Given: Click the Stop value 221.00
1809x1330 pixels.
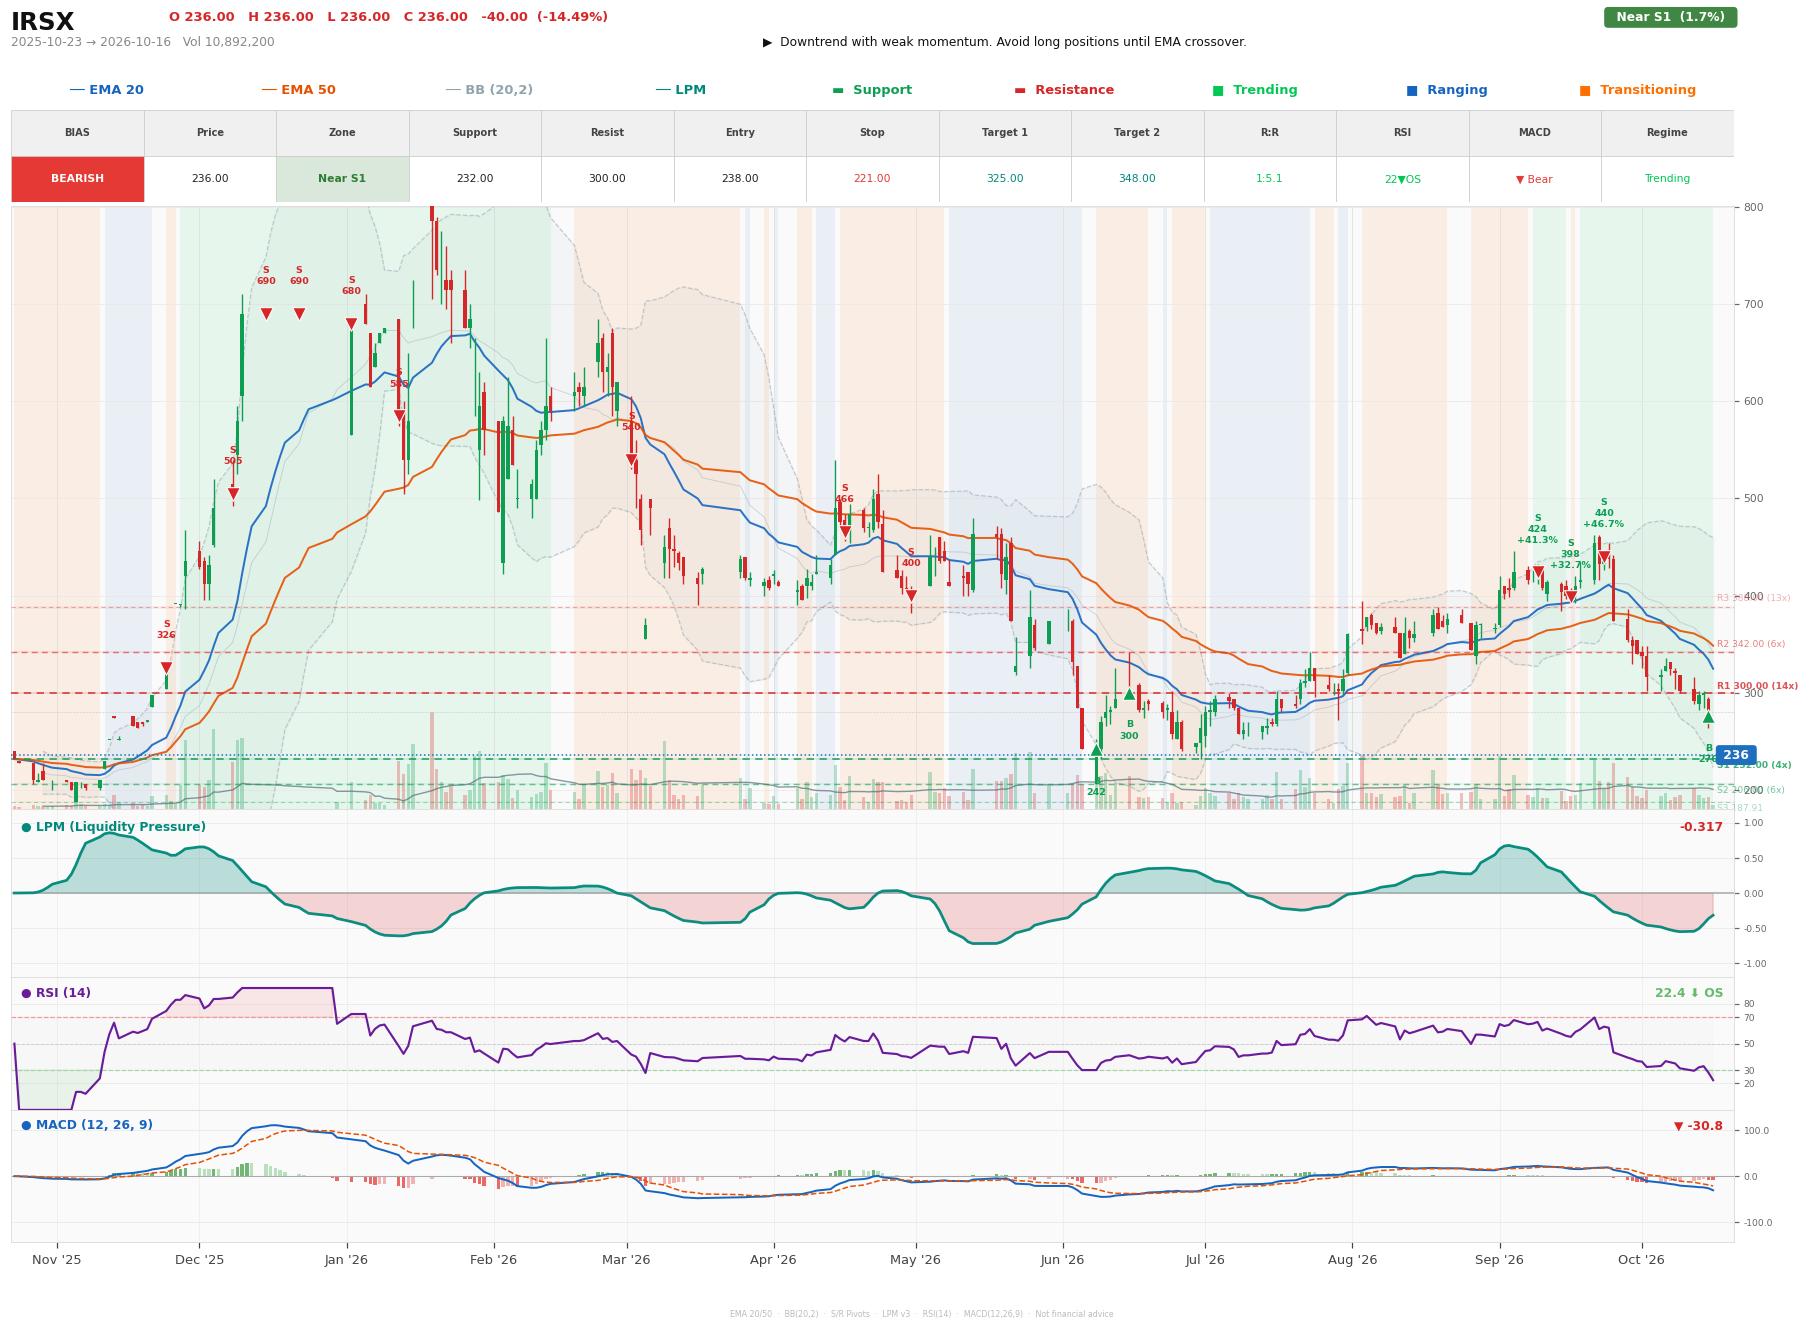Looking at the screenshot, I should (872, 179).
